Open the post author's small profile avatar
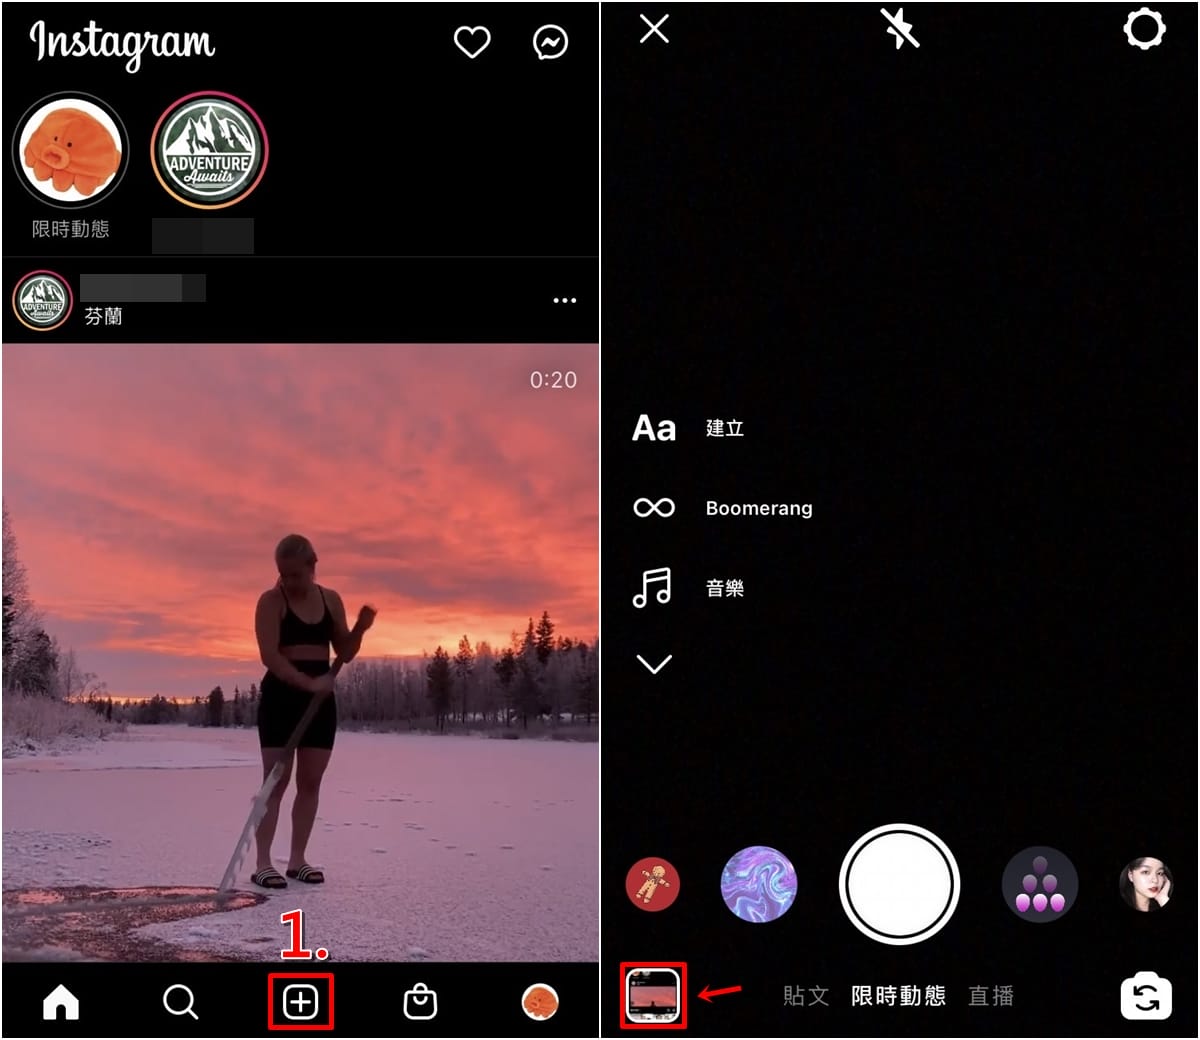The width and height of the screenshot is (1200, 1040). [42, 301]
